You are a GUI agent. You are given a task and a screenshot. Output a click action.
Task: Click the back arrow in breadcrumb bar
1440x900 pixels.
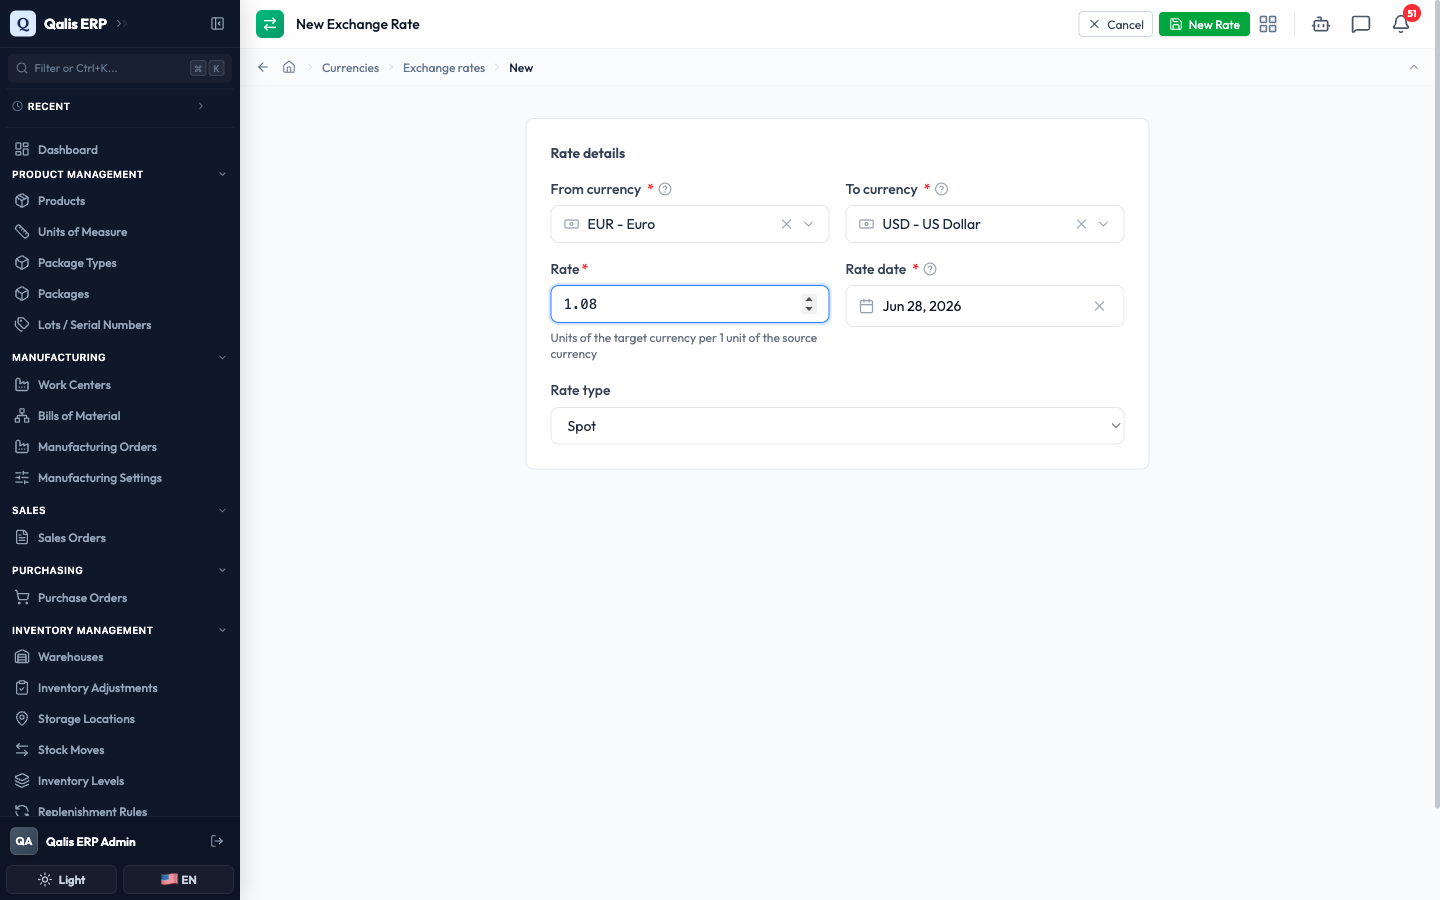click(263, 67)
